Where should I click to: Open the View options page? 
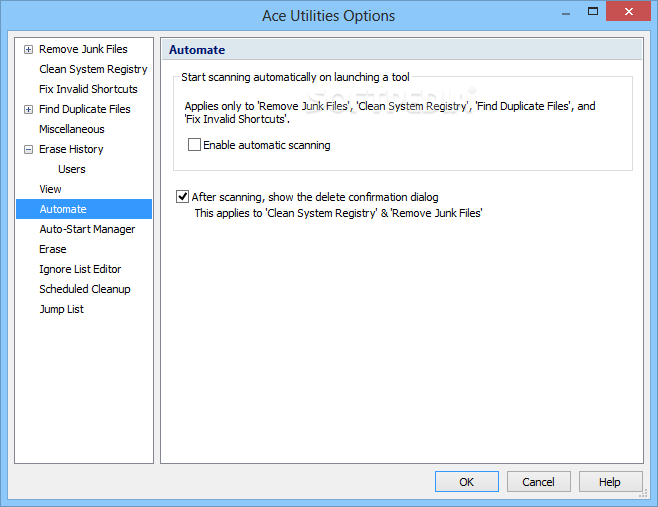point(50,189)
